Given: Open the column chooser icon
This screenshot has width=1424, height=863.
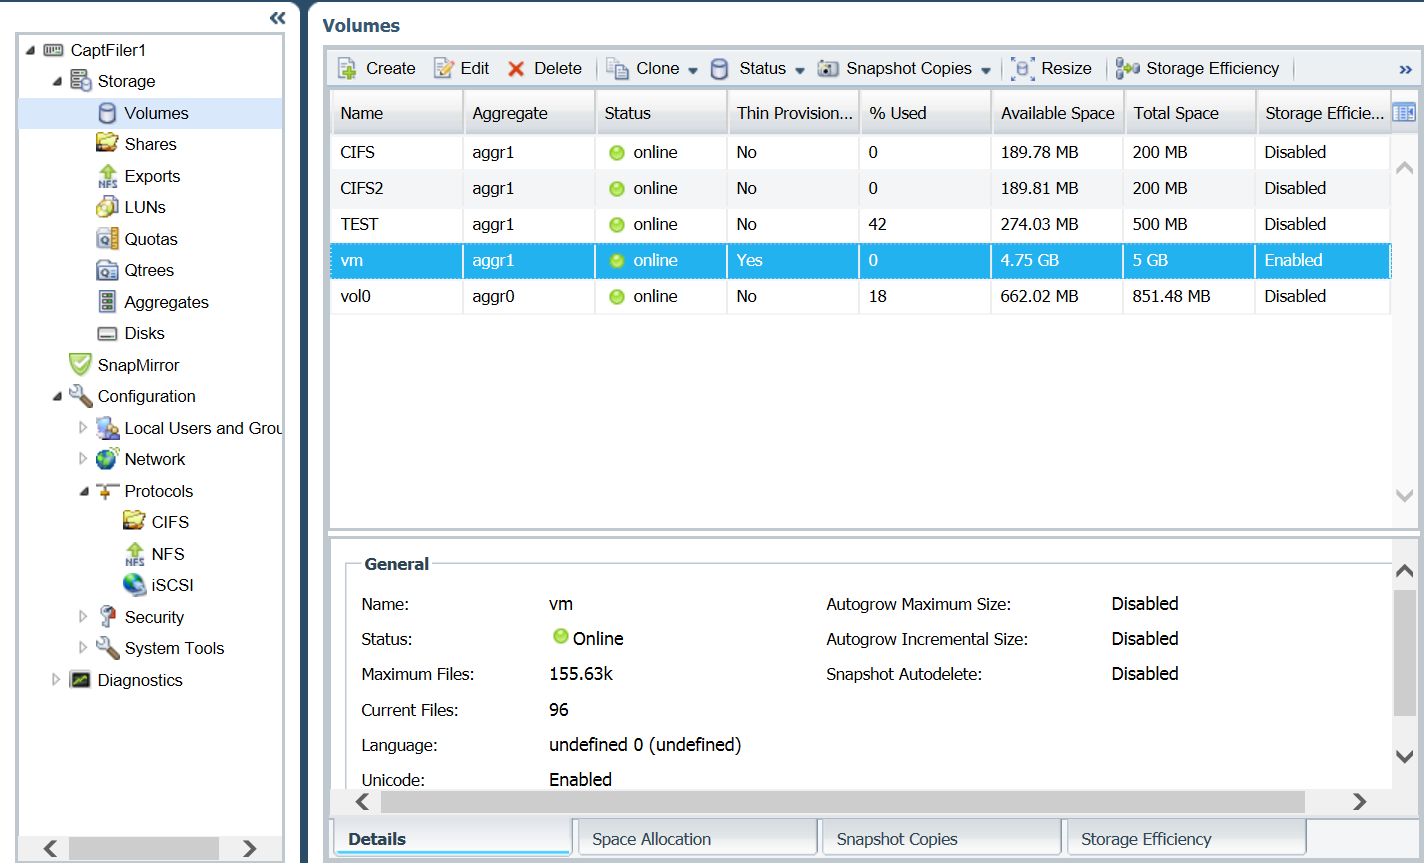Looking at the screenshot, I should tap(1404, 113).
